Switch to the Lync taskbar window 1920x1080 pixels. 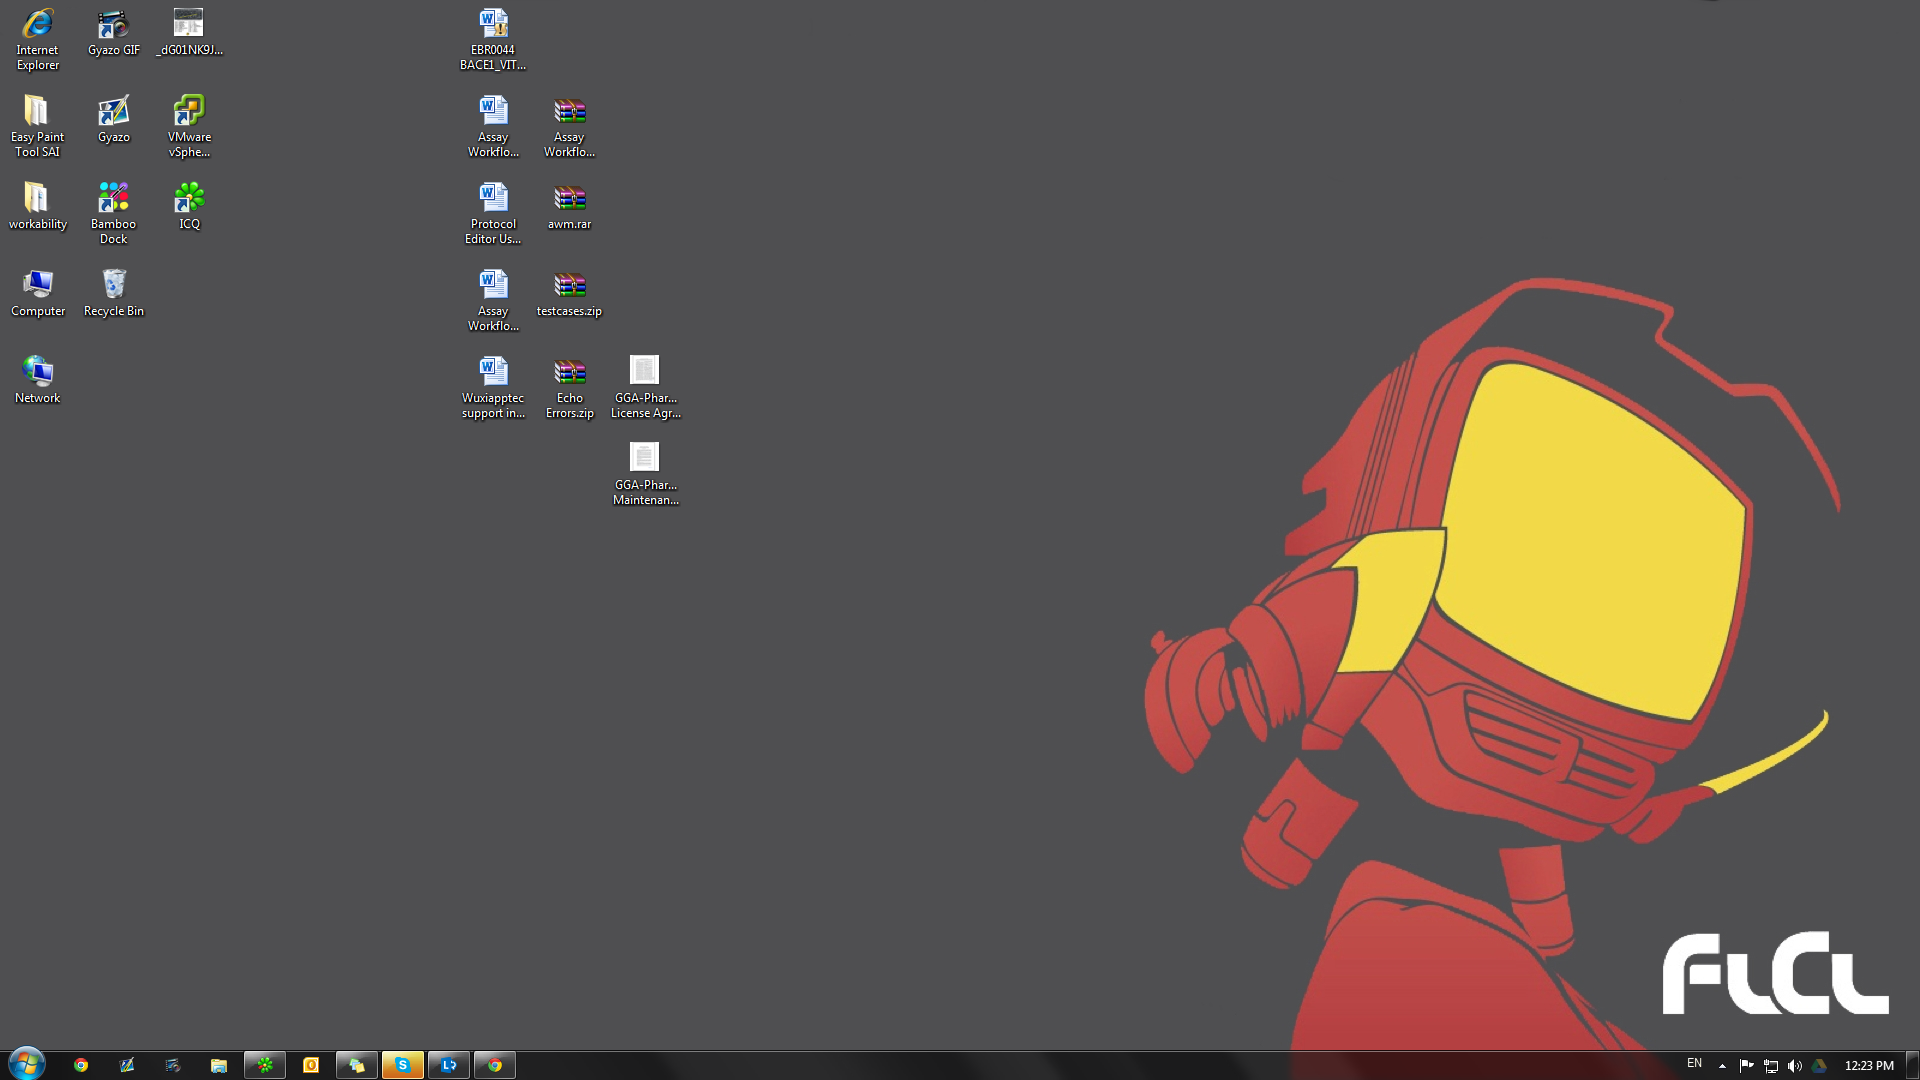tap(449, 1065)
